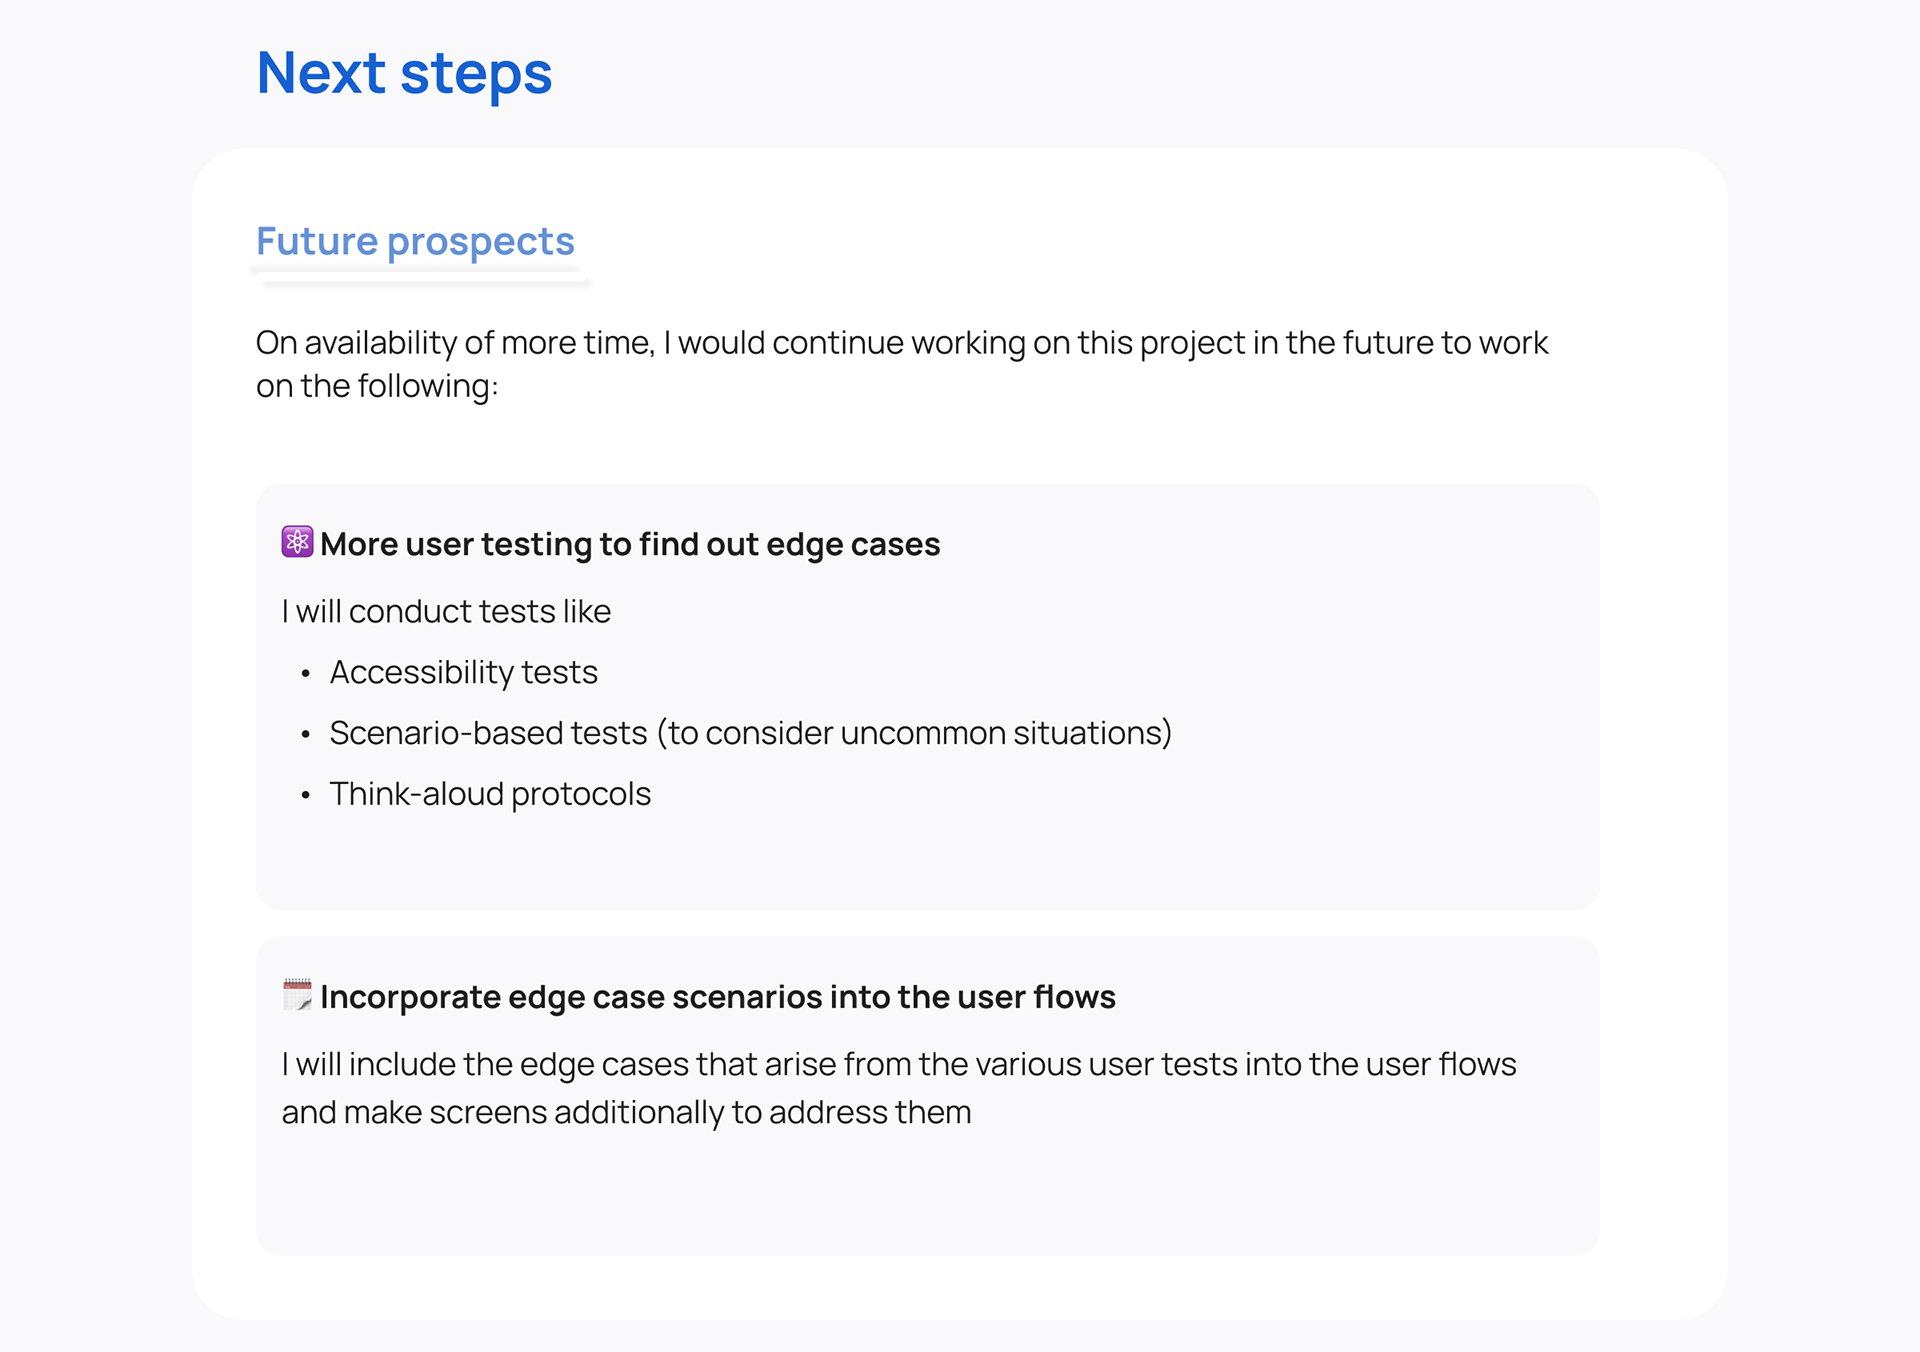Screen dimensions: 1920x1352
Task: Click the 'Think-aloud protocols' list item
Action: pos(490,794)
